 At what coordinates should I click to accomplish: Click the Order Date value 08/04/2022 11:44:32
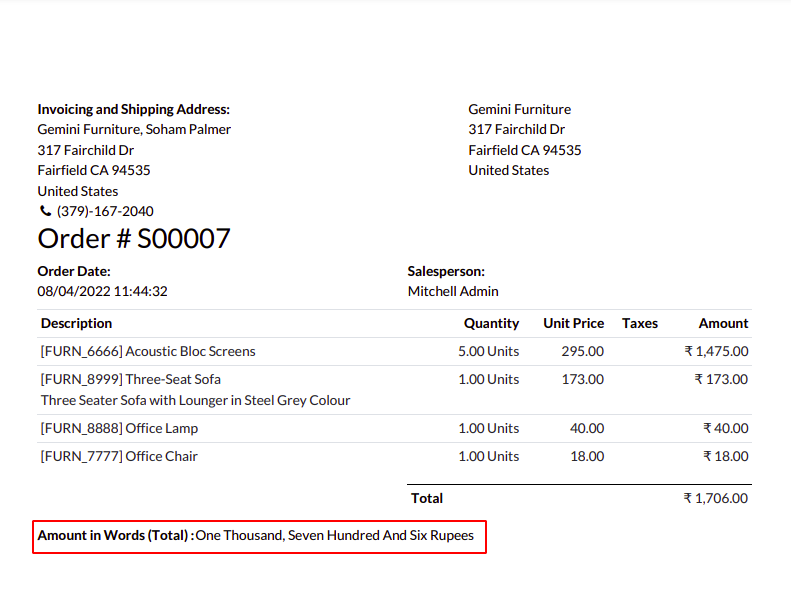tap(102, 292)
